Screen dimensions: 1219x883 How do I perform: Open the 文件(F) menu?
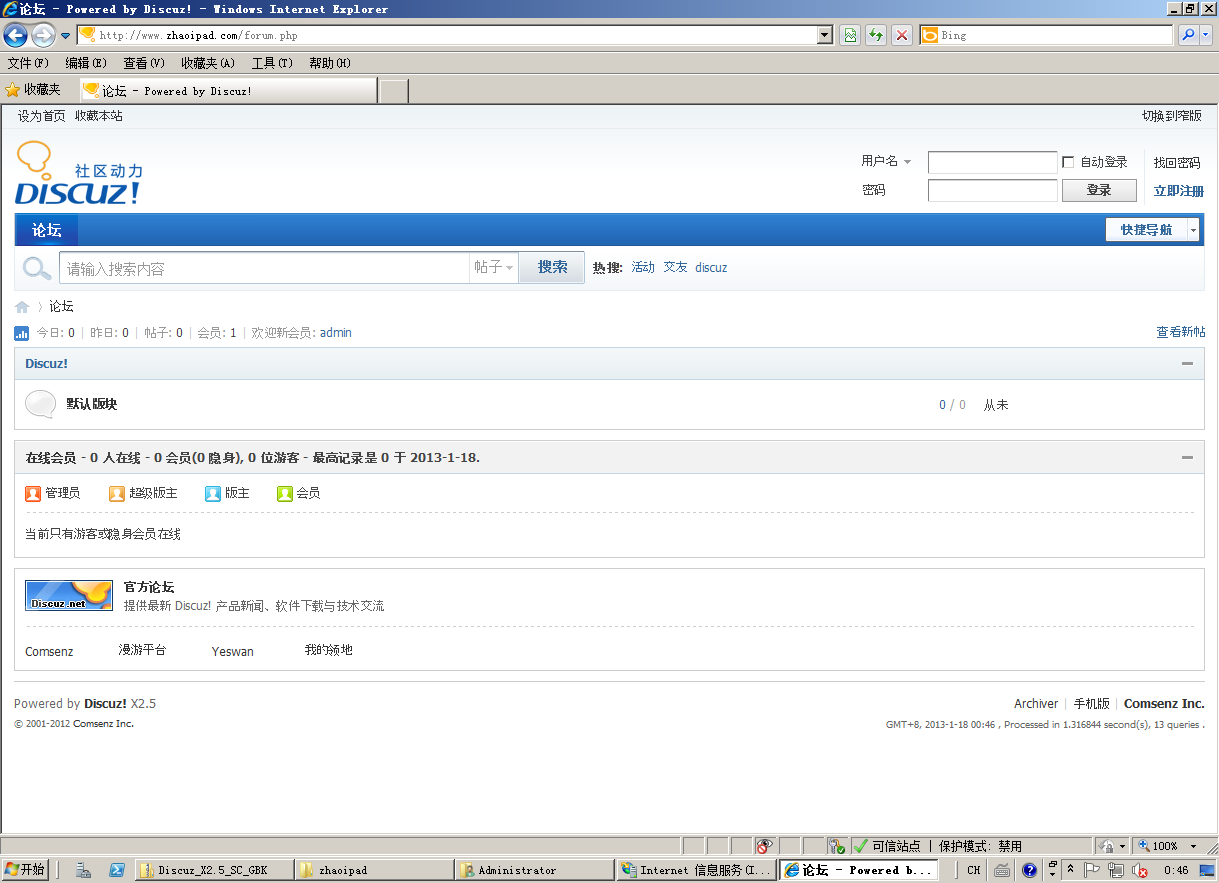28,63
